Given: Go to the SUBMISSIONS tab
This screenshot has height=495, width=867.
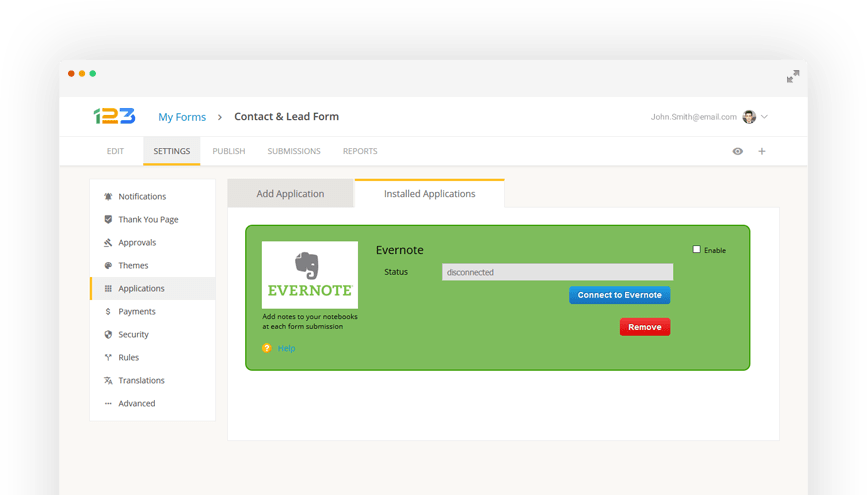Looking at the screenshot, I should tap(294, 151).
